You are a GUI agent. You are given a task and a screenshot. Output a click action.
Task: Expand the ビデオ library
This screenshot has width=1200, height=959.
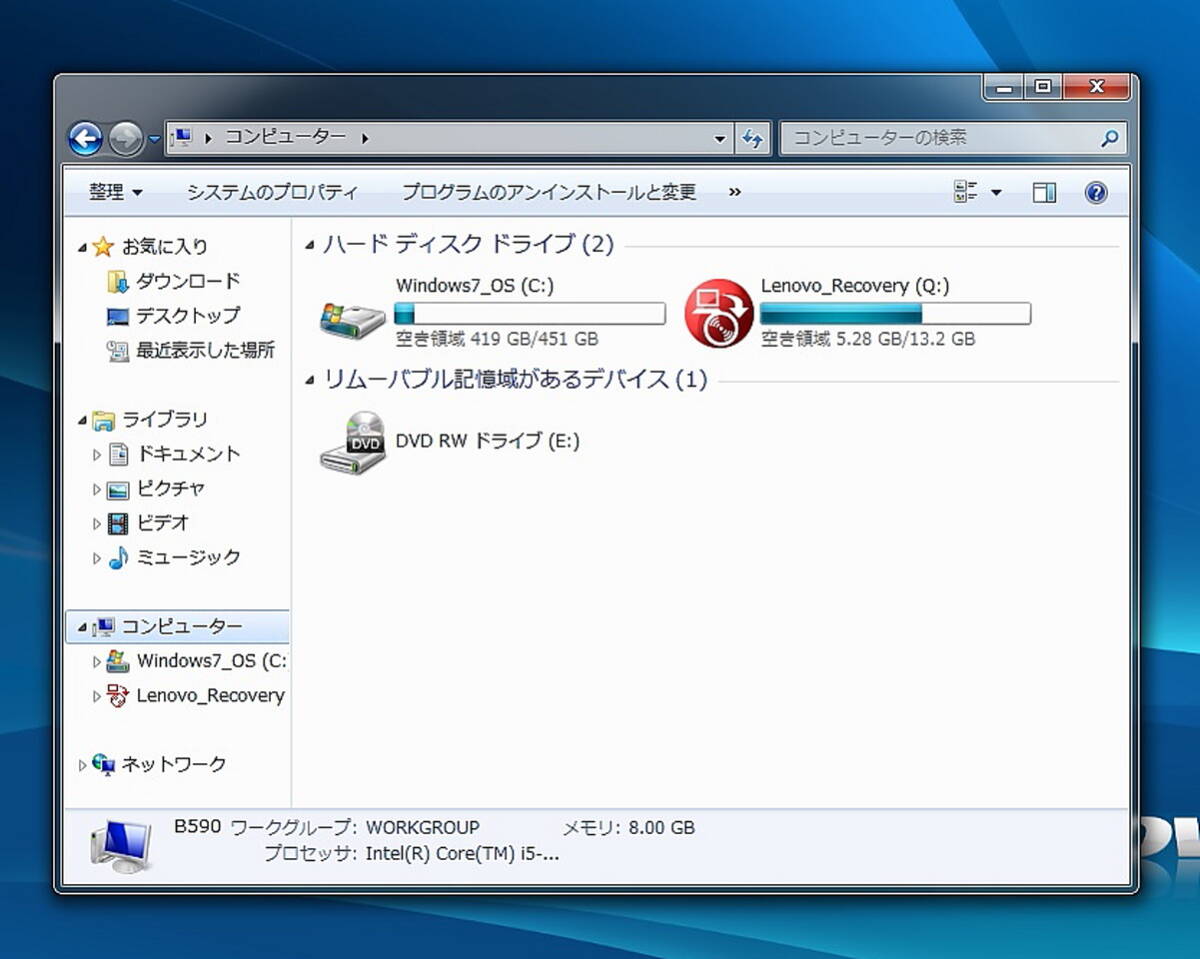pos(97,524)
